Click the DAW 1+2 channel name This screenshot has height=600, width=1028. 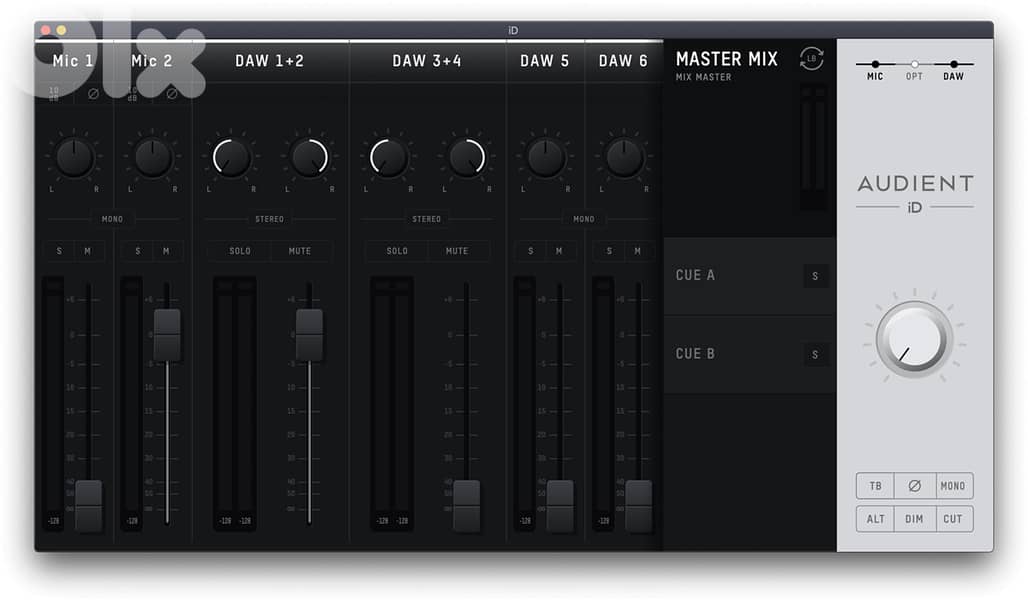[x=269, y=61]
